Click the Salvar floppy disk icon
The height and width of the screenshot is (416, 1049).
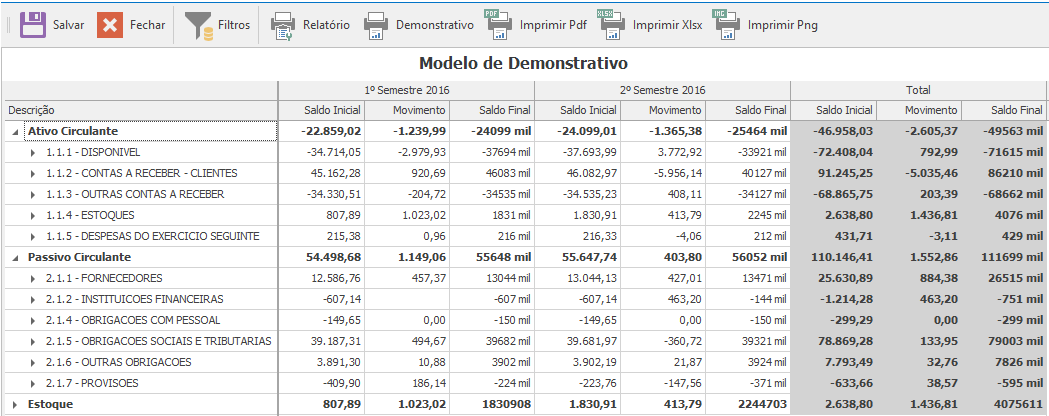click(x=33, y=25)
